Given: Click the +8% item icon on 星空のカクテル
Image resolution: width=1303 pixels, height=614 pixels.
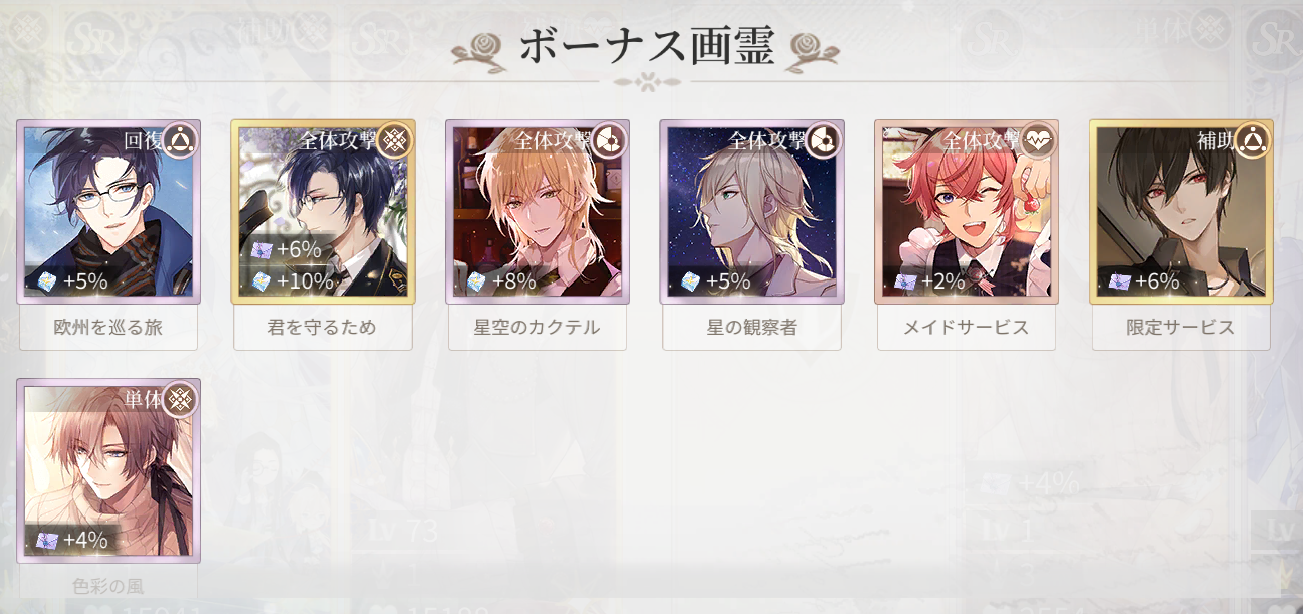Looking at the screenshot, I should click(x=475, y=282).
